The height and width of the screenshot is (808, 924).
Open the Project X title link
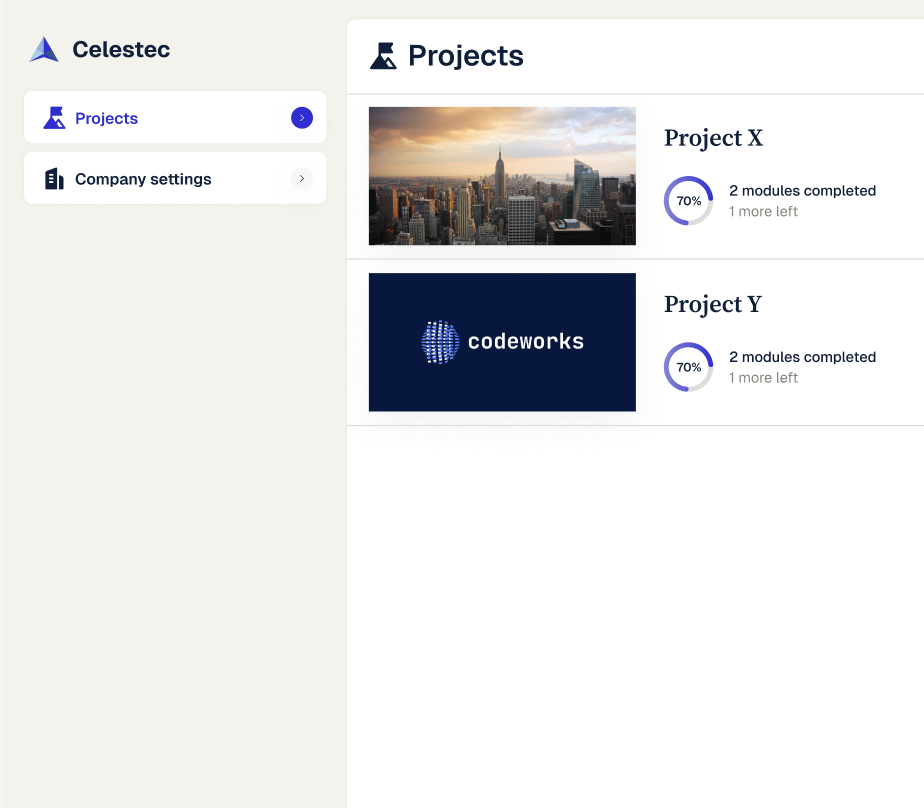(x=713, y=138)
